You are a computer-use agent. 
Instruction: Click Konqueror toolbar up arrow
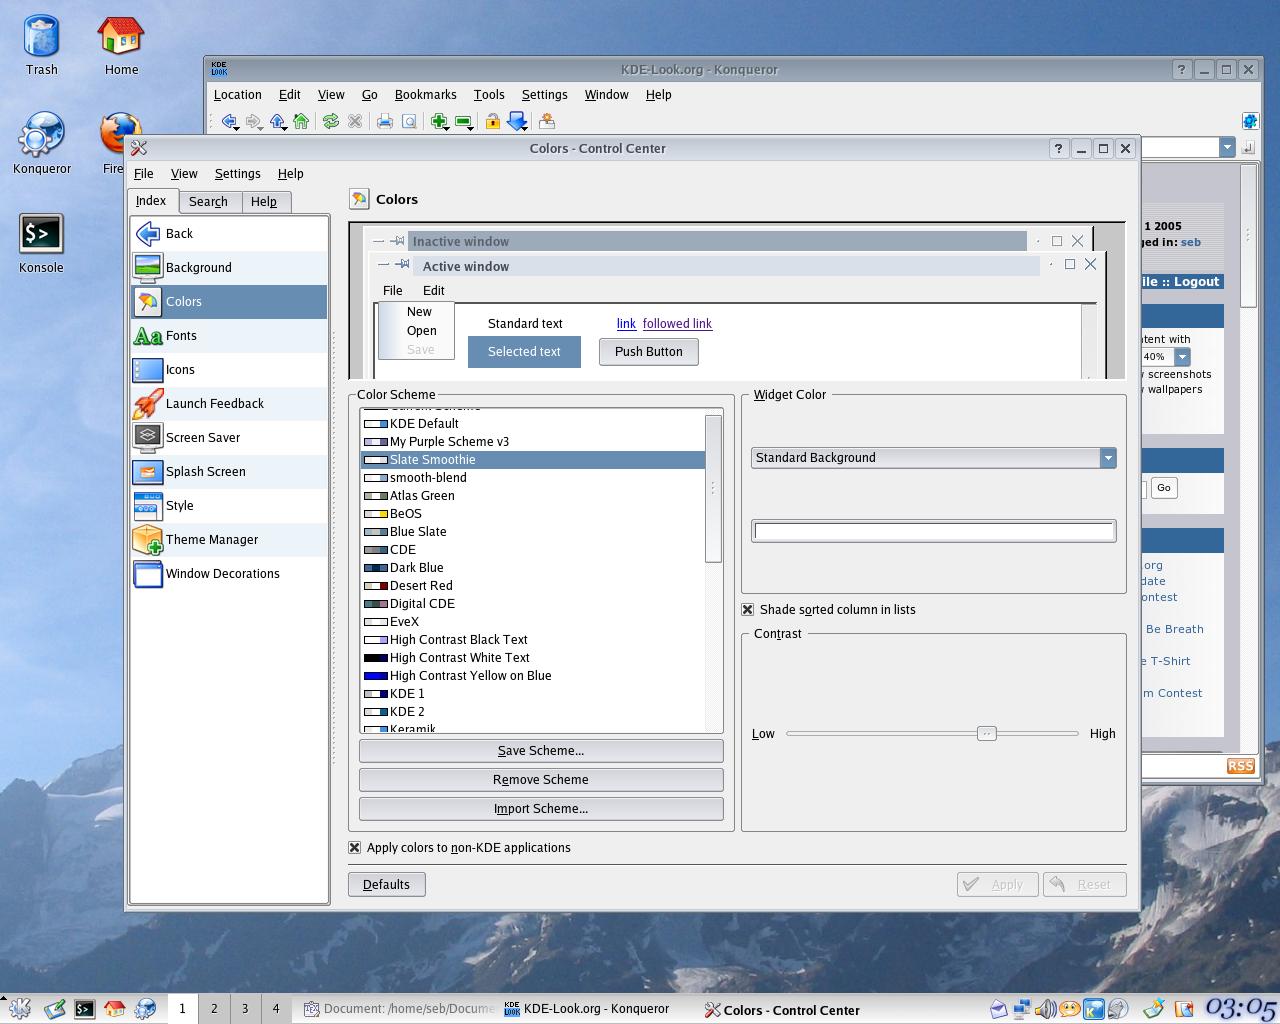coord(277,121)
